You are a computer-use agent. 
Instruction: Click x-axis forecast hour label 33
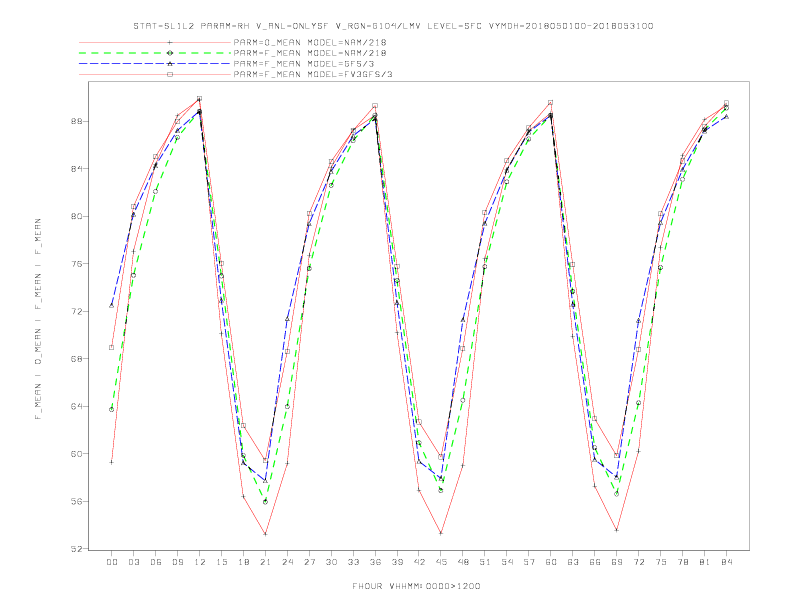(354, 562)
